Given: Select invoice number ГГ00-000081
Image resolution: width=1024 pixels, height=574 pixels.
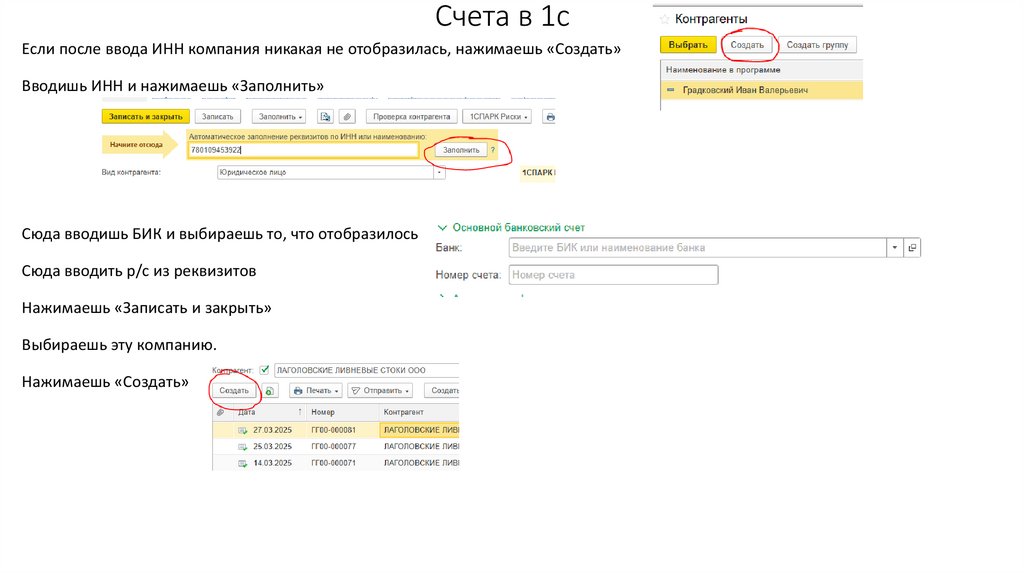Looking at the screenshot, I should [x=333, y=430].
